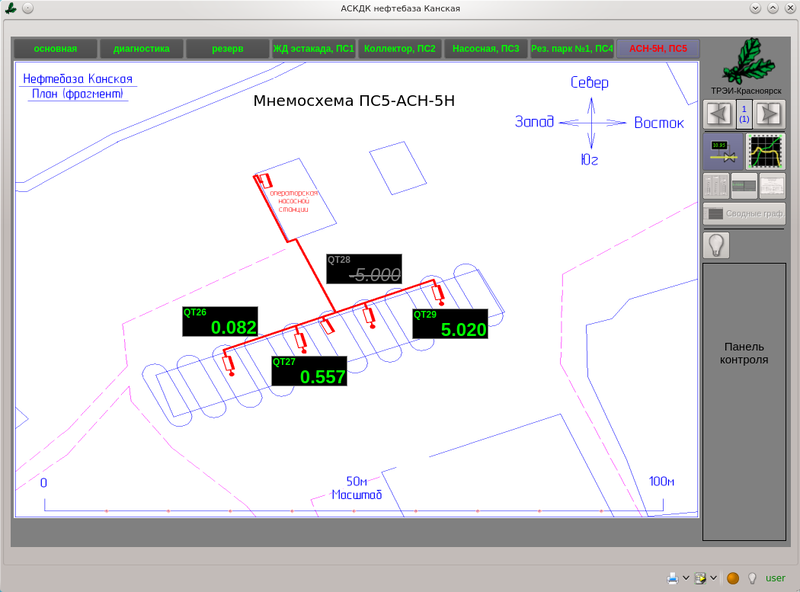Switch to the 'основная' tab
Viewport: 800px width, 592px height.
[x=55, y=48]
